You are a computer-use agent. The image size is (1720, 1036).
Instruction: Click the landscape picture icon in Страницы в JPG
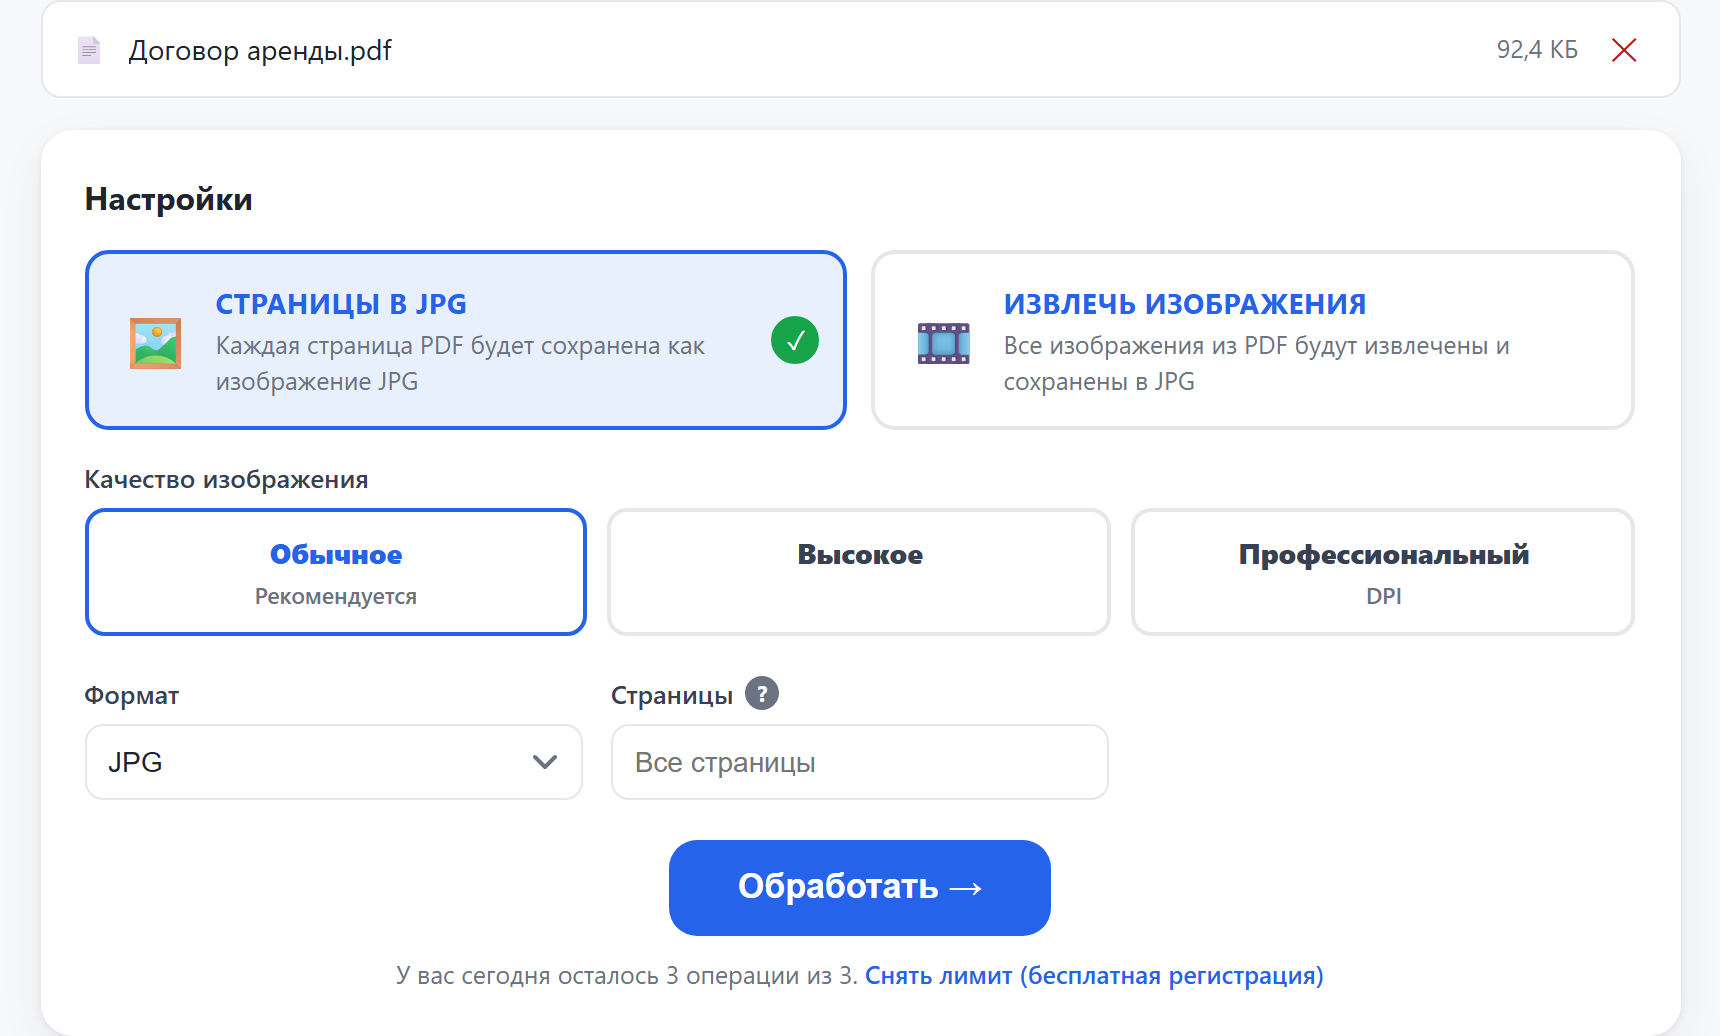[155, 343]
